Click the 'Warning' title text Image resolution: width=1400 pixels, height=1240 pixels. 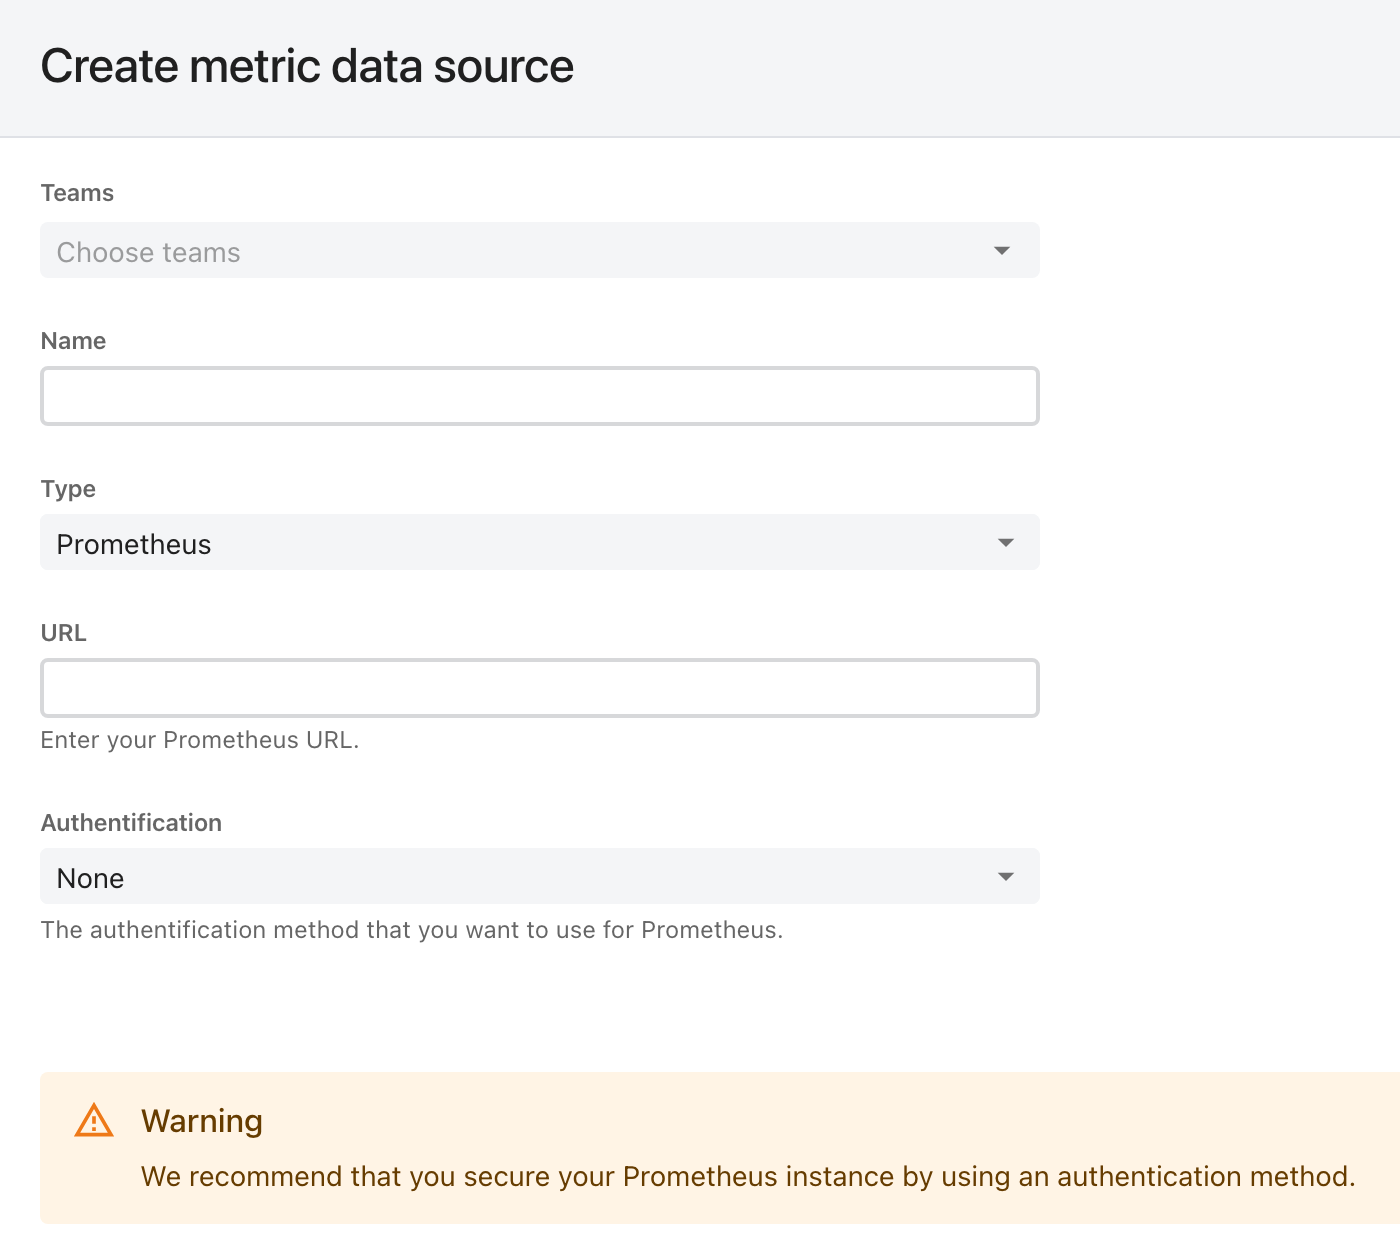pyautogui.click(x=202, y=1121)
